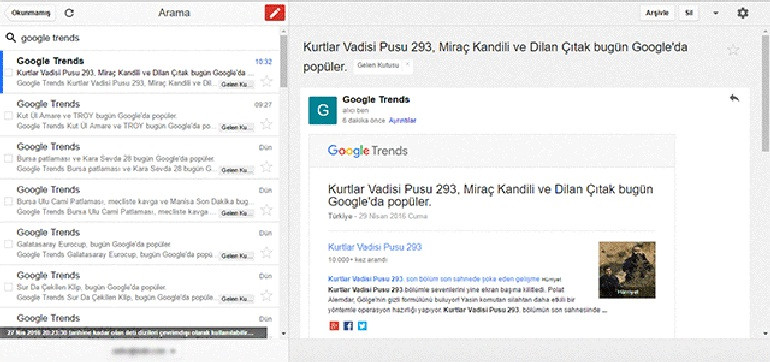
Task: Open the 09:27 Kut Ül Amare email
Action: (140, 114)
